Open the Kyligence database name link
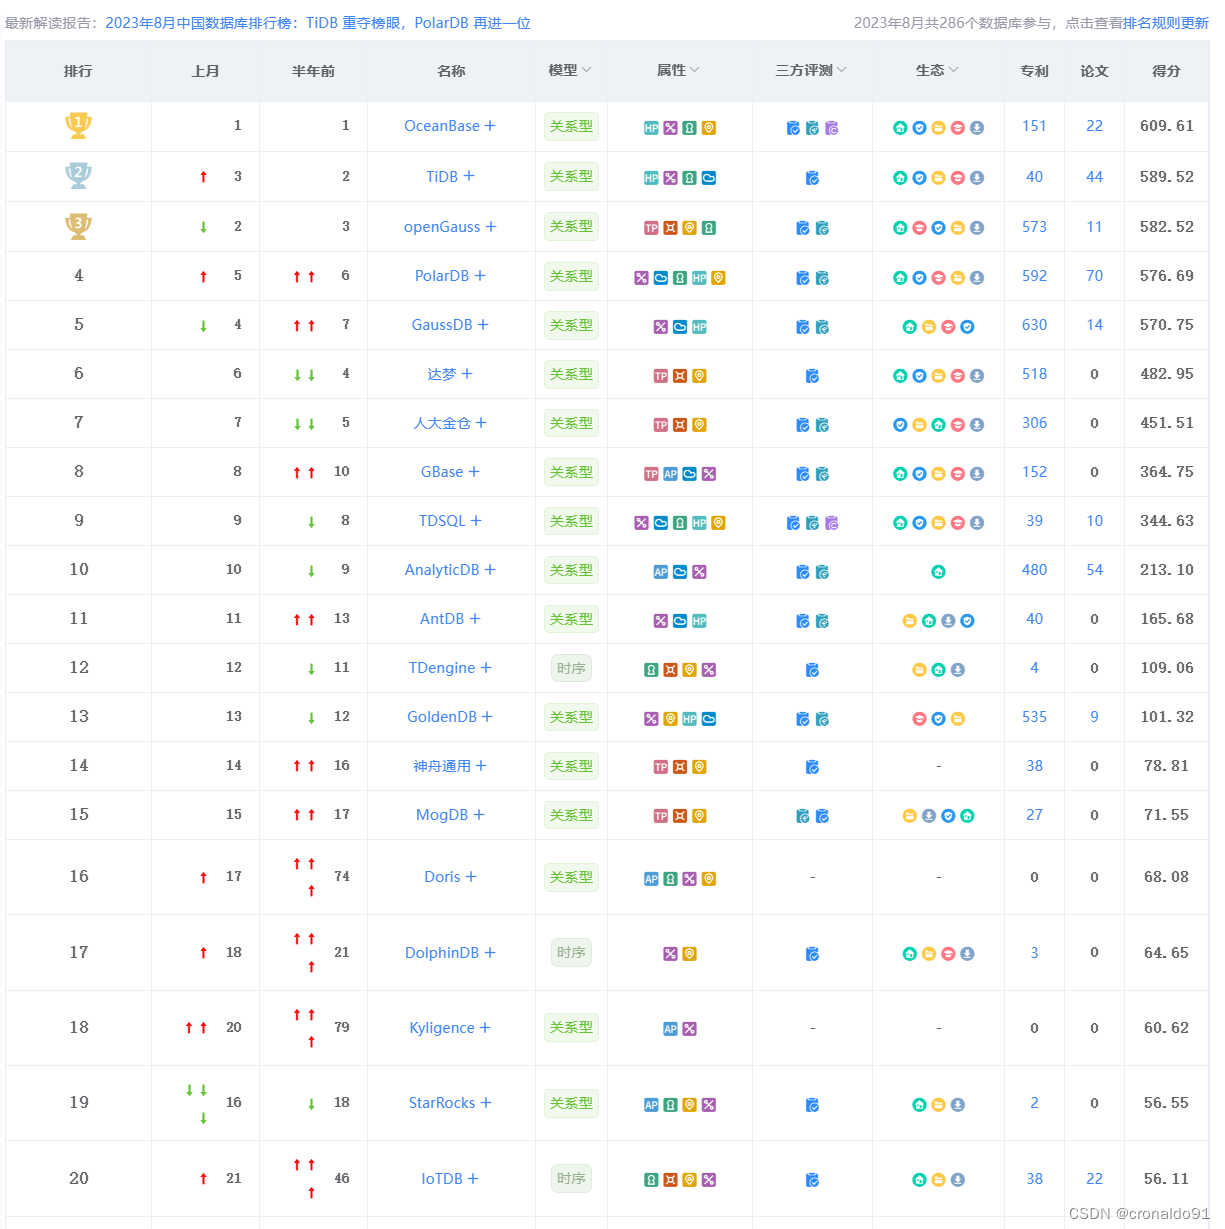This screenshot has height=1229, width=1225. 442,1028
